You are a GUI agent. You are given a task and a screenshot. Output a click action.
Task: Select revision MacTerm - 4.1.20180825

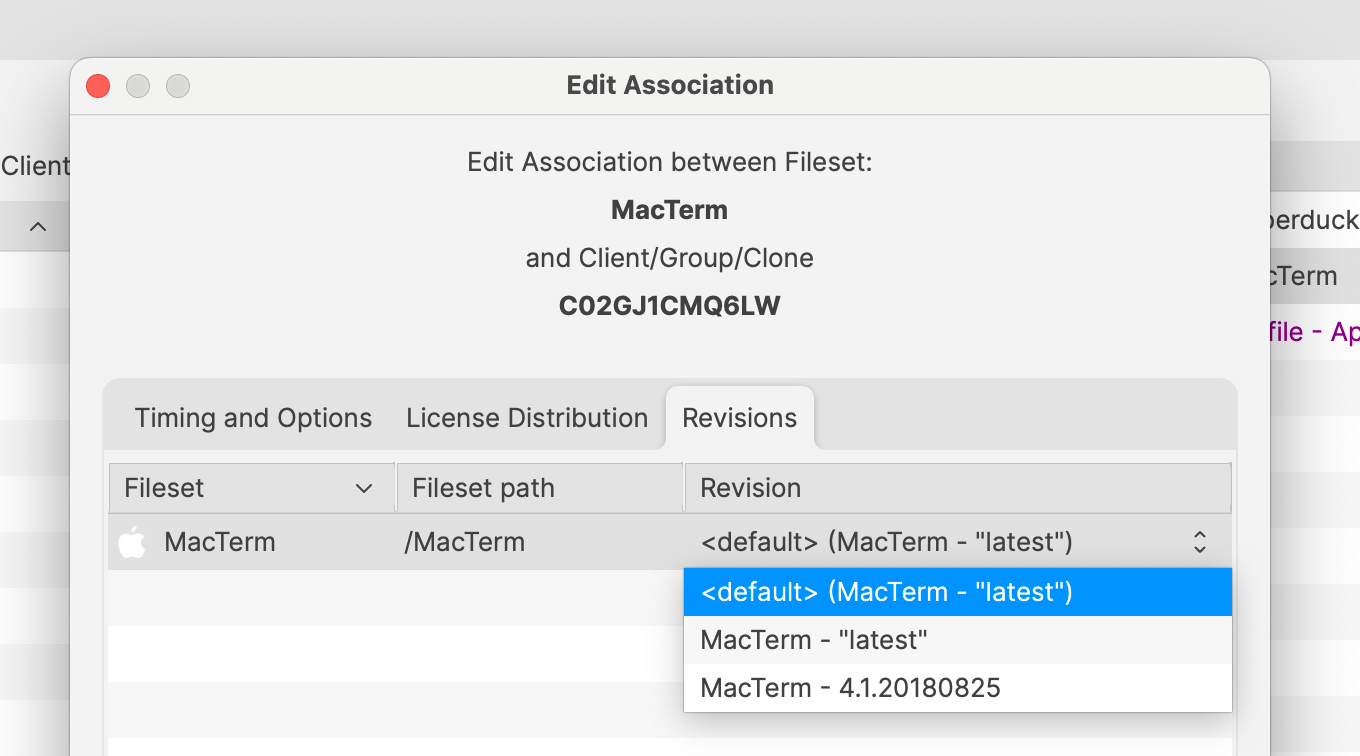pyautogui.click(x=957, y=688)
